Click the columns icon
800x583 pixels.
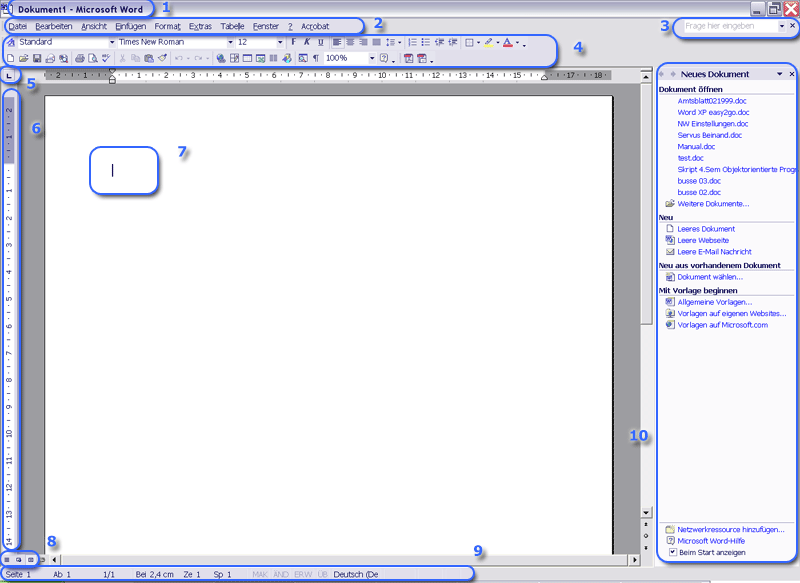[x=273, y=58]
